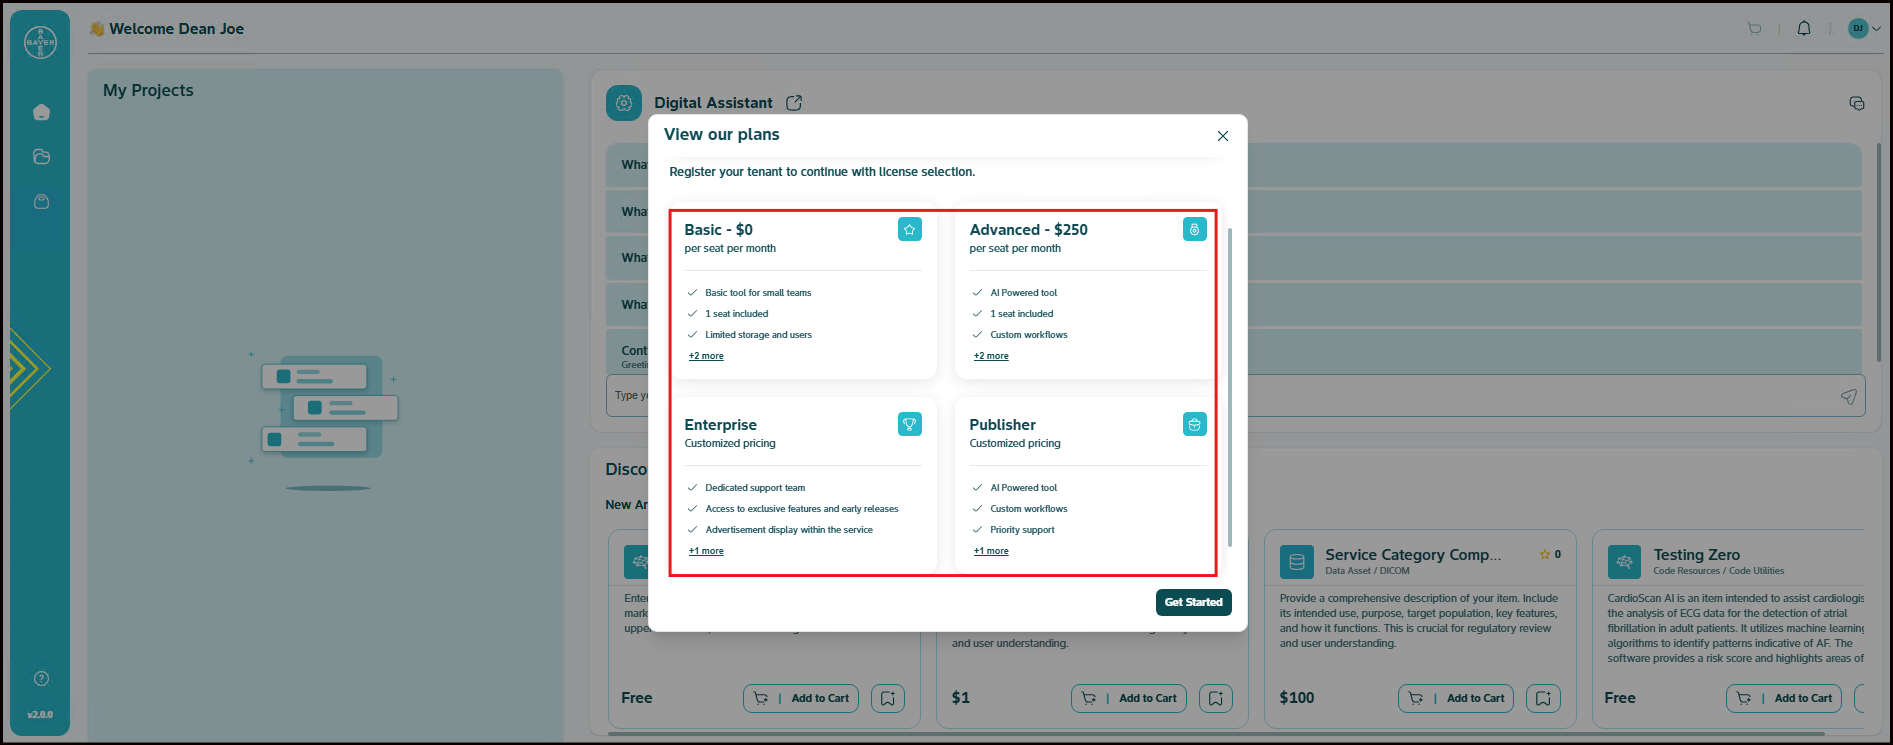Screen dimensions: 1893x745
Task: Bookmark the Testing Zero neighbor $100 item
Action: click(x=1543, y=698)
